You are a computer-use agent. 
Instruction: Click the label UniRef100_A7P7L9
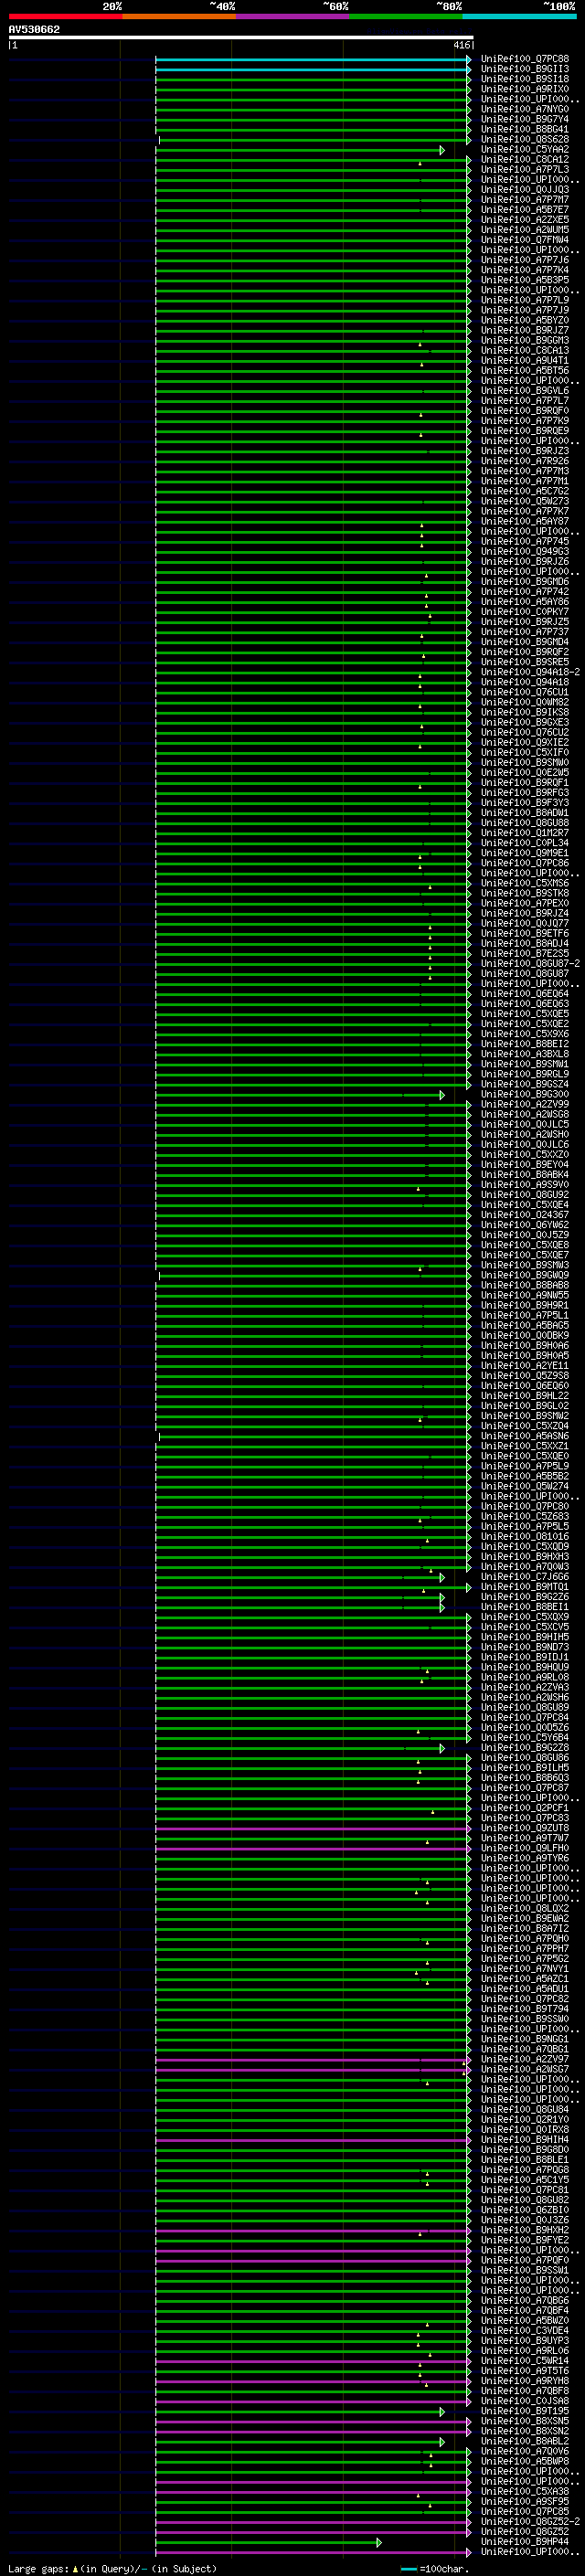[525, 300]
